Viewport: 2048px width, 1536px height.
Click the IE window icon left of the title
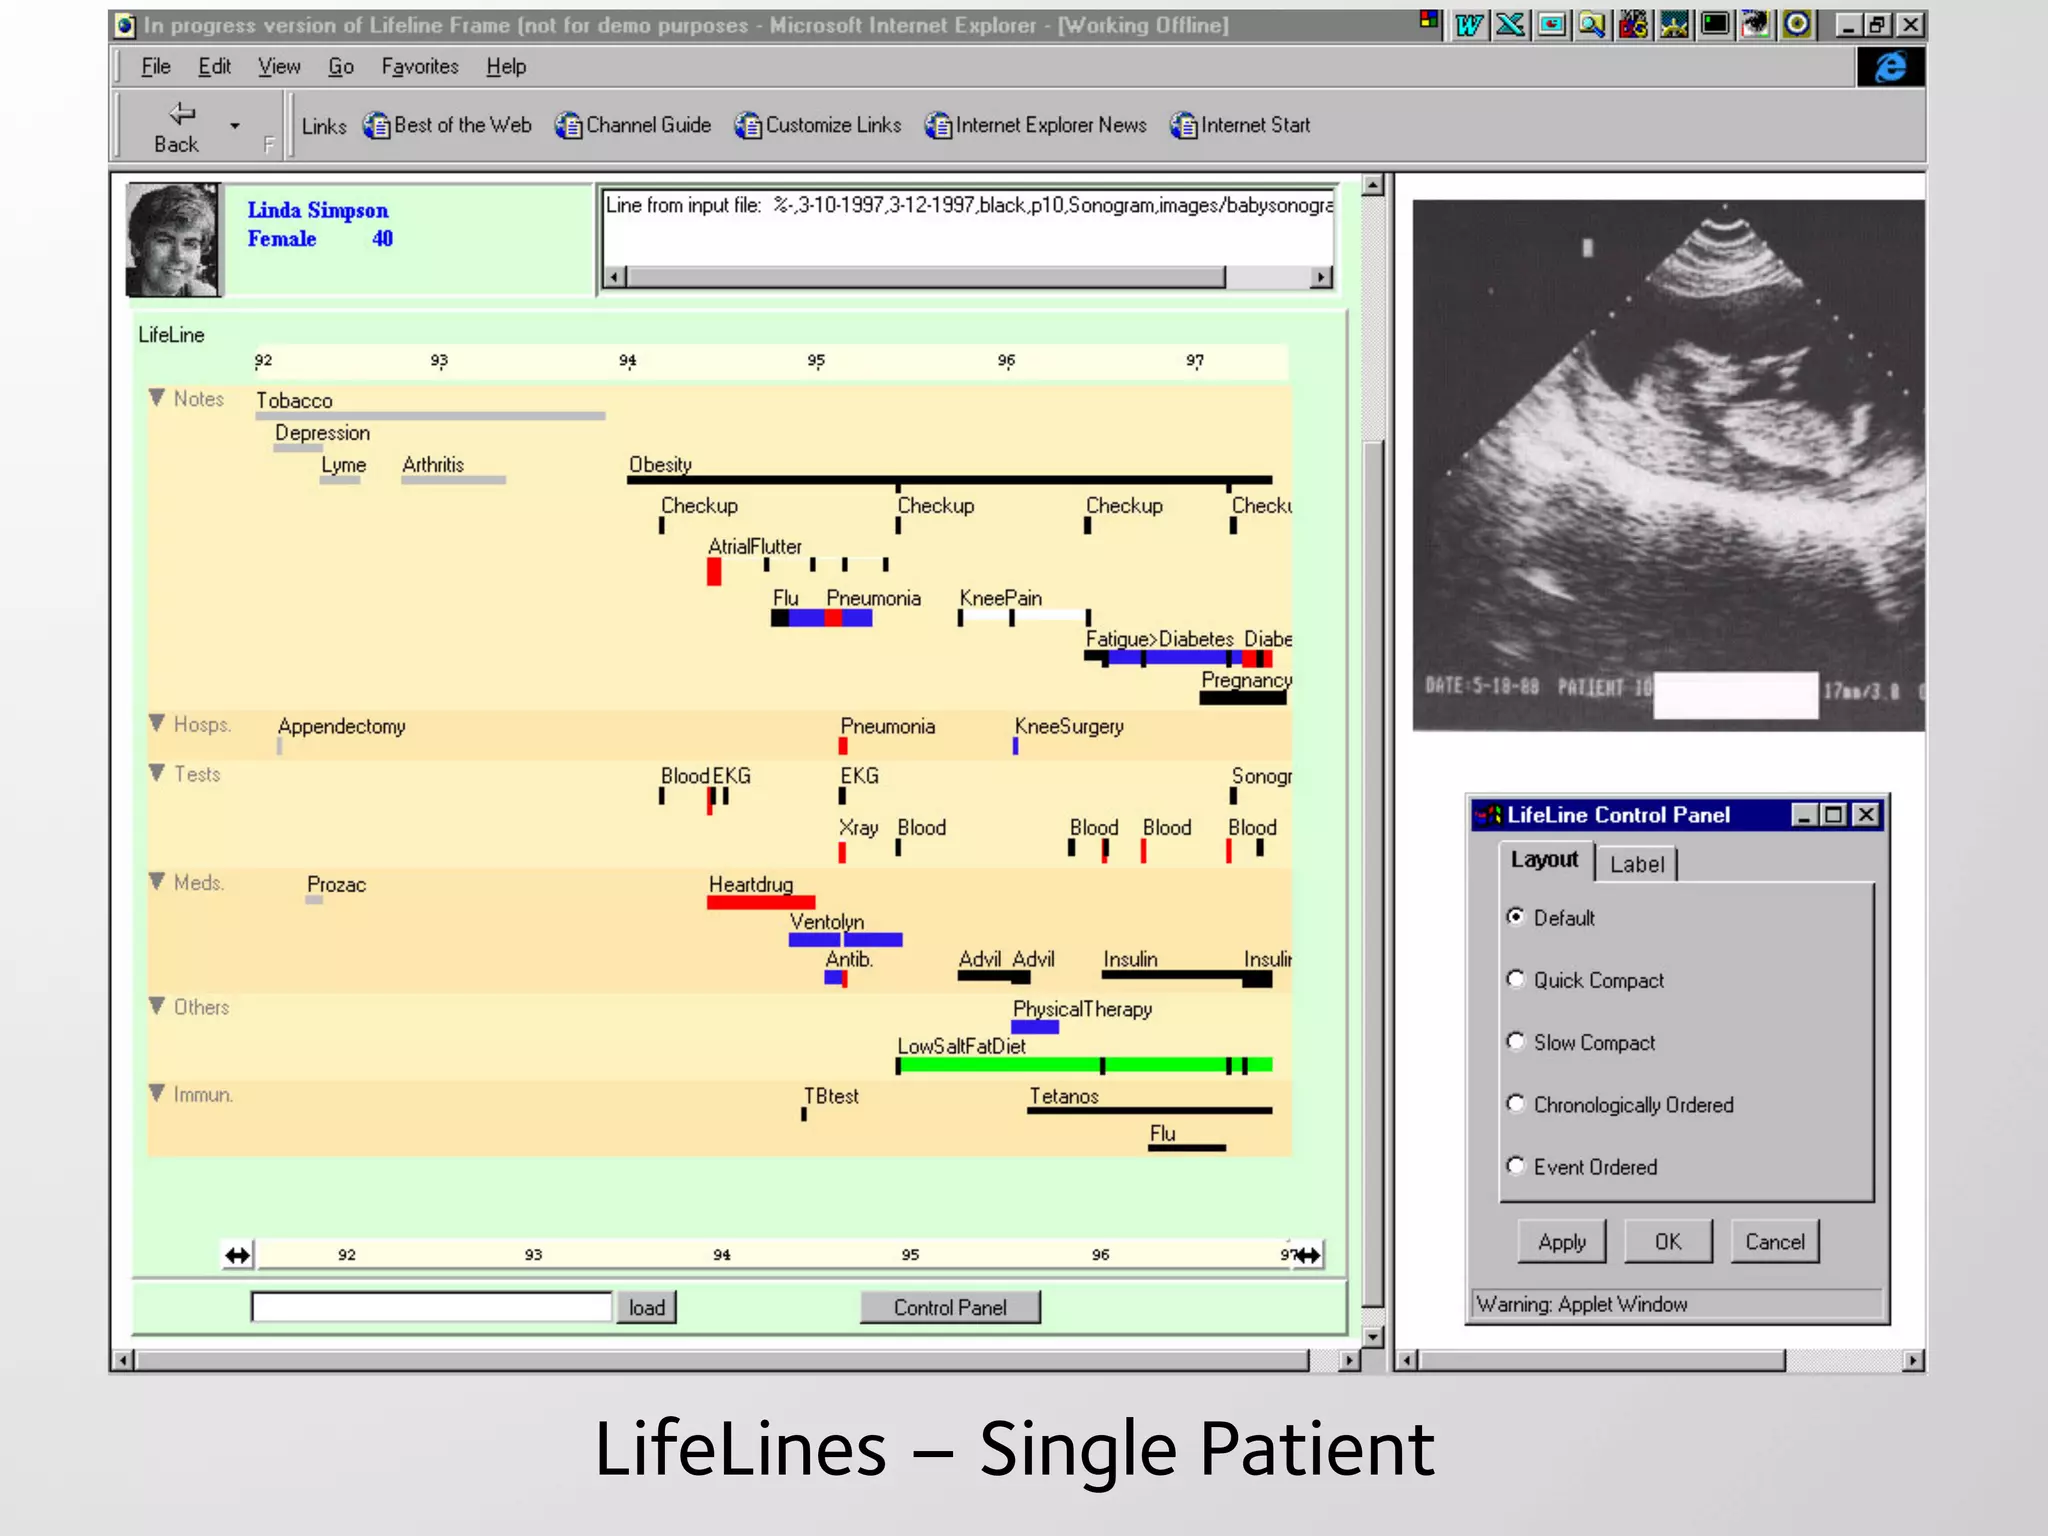[x=125, y=26]
